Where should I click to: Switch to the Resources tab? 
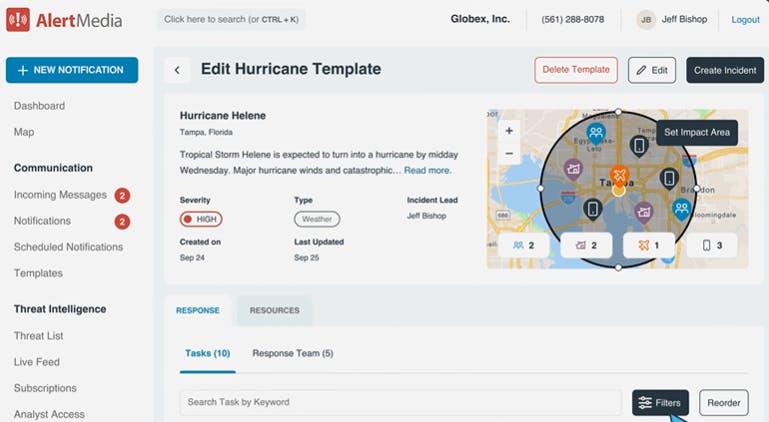pyautogui.click(x=274, y=311)
